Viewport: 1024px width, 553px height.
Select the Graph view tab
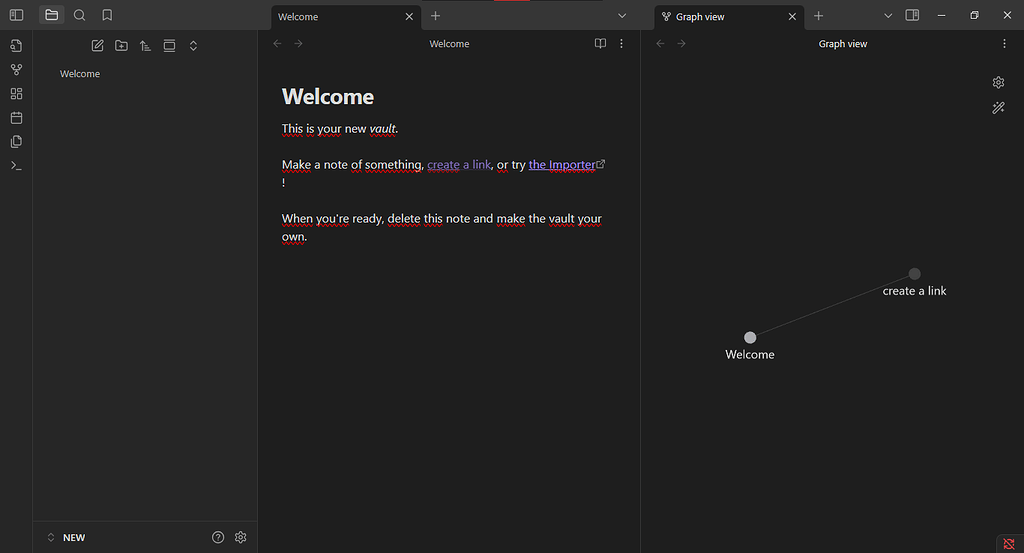pos(720,17)
